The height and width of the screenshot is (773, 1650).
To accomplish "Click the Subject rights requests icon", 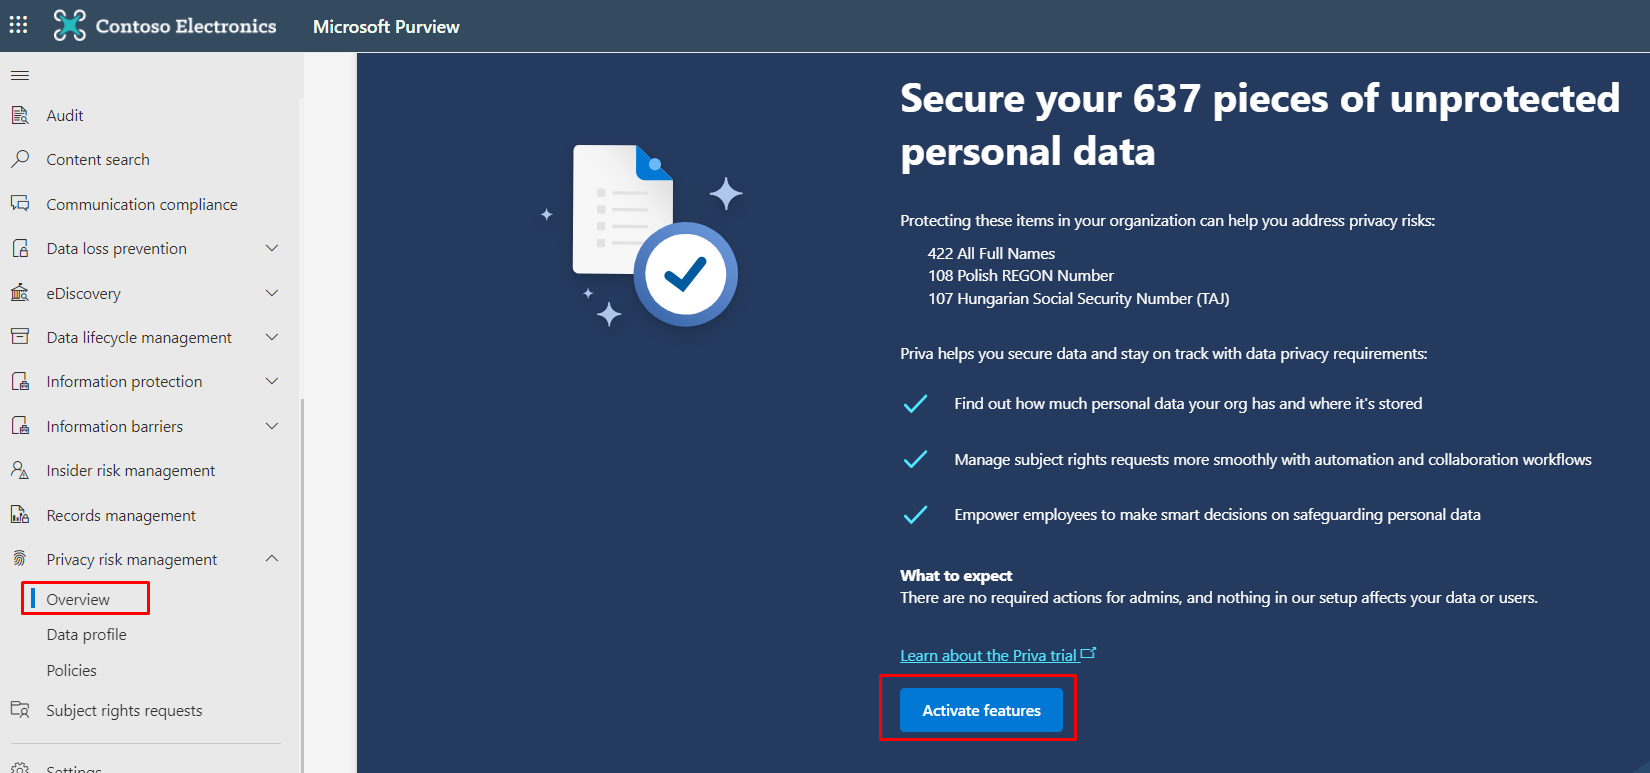I will pos(20,710).
